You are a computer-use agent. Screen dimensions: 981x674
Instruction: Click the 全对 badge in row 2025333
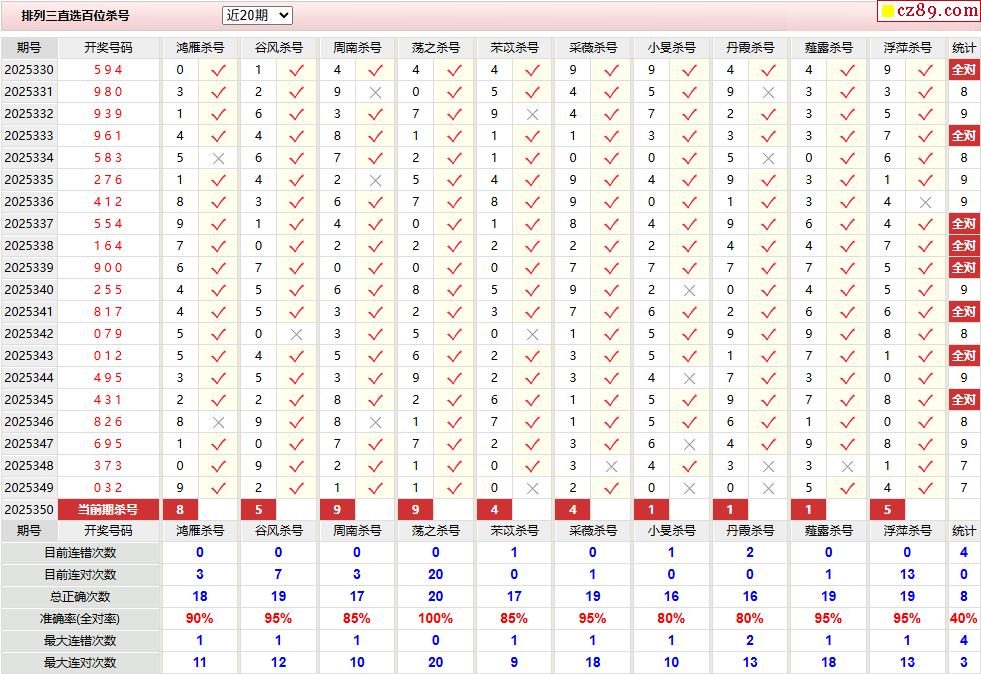click(963, 136)
